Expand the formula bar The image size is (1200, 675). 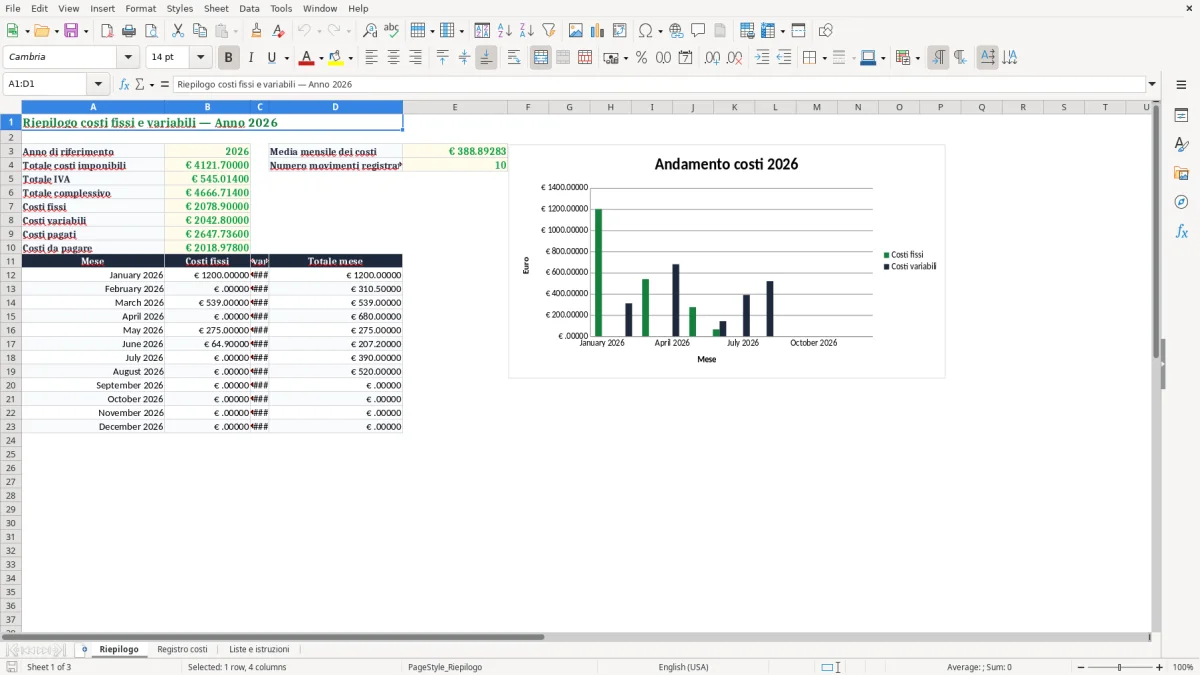pyautogui.click(x=1152, y=85)
